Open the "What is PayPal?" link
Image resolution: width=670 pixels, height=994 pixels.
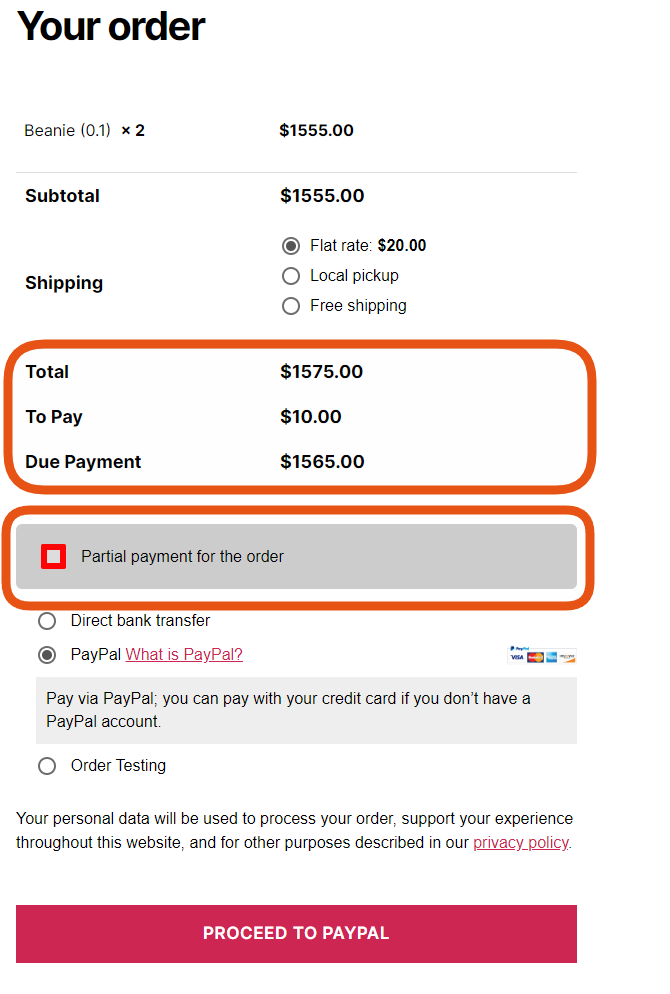click(184, 655)
